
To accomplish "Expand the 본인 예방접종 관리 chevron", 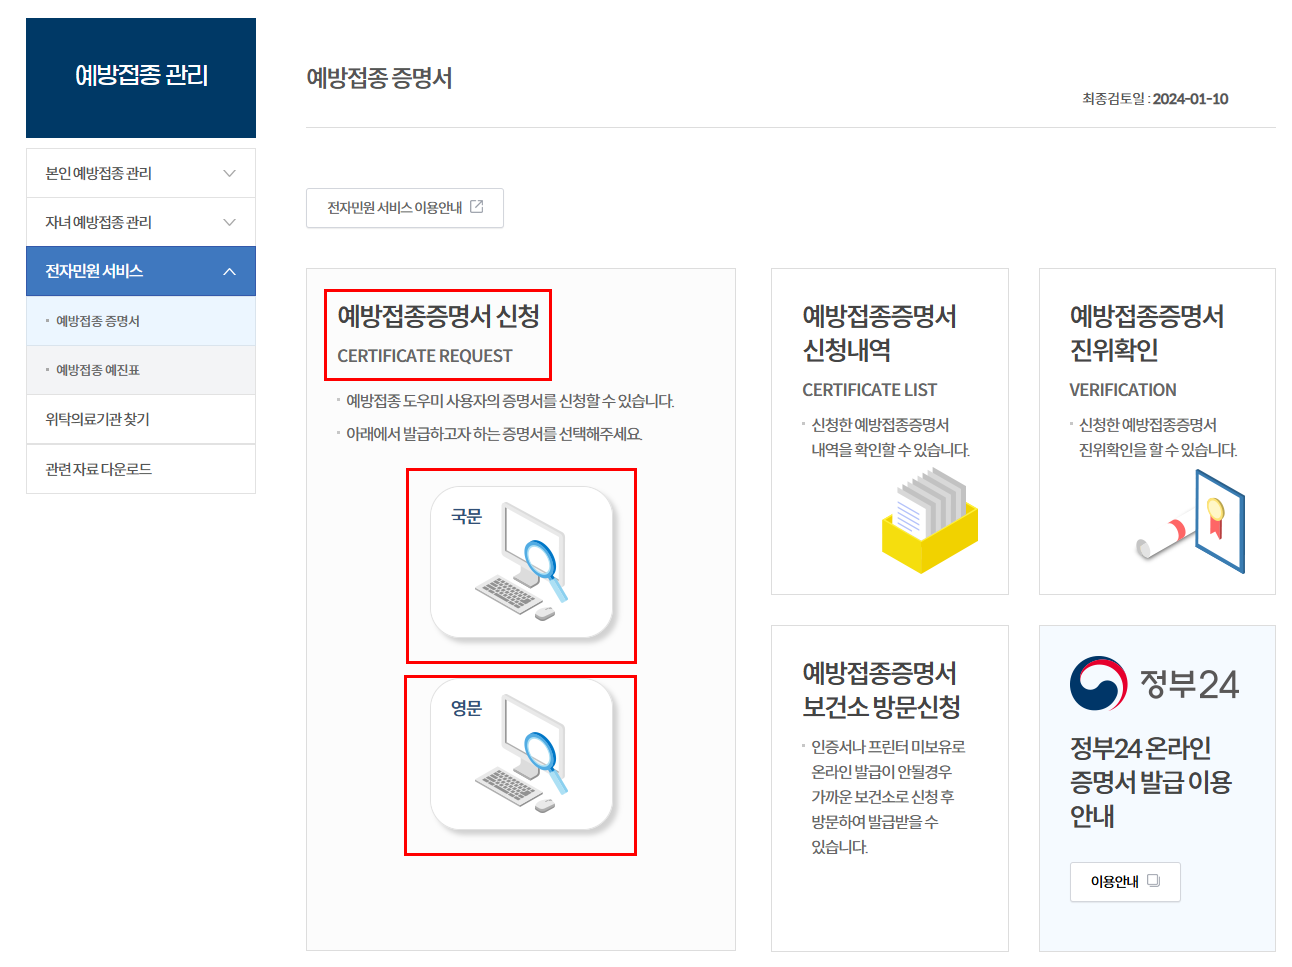I will coord(230,173).
